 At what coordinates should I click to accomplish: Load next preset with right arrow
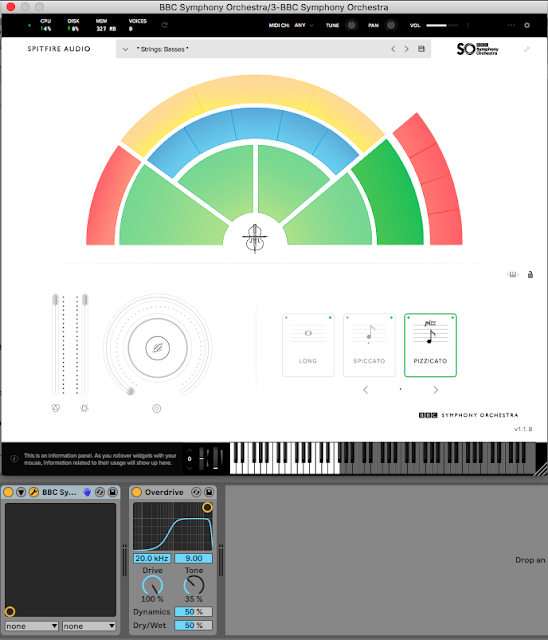406,49
